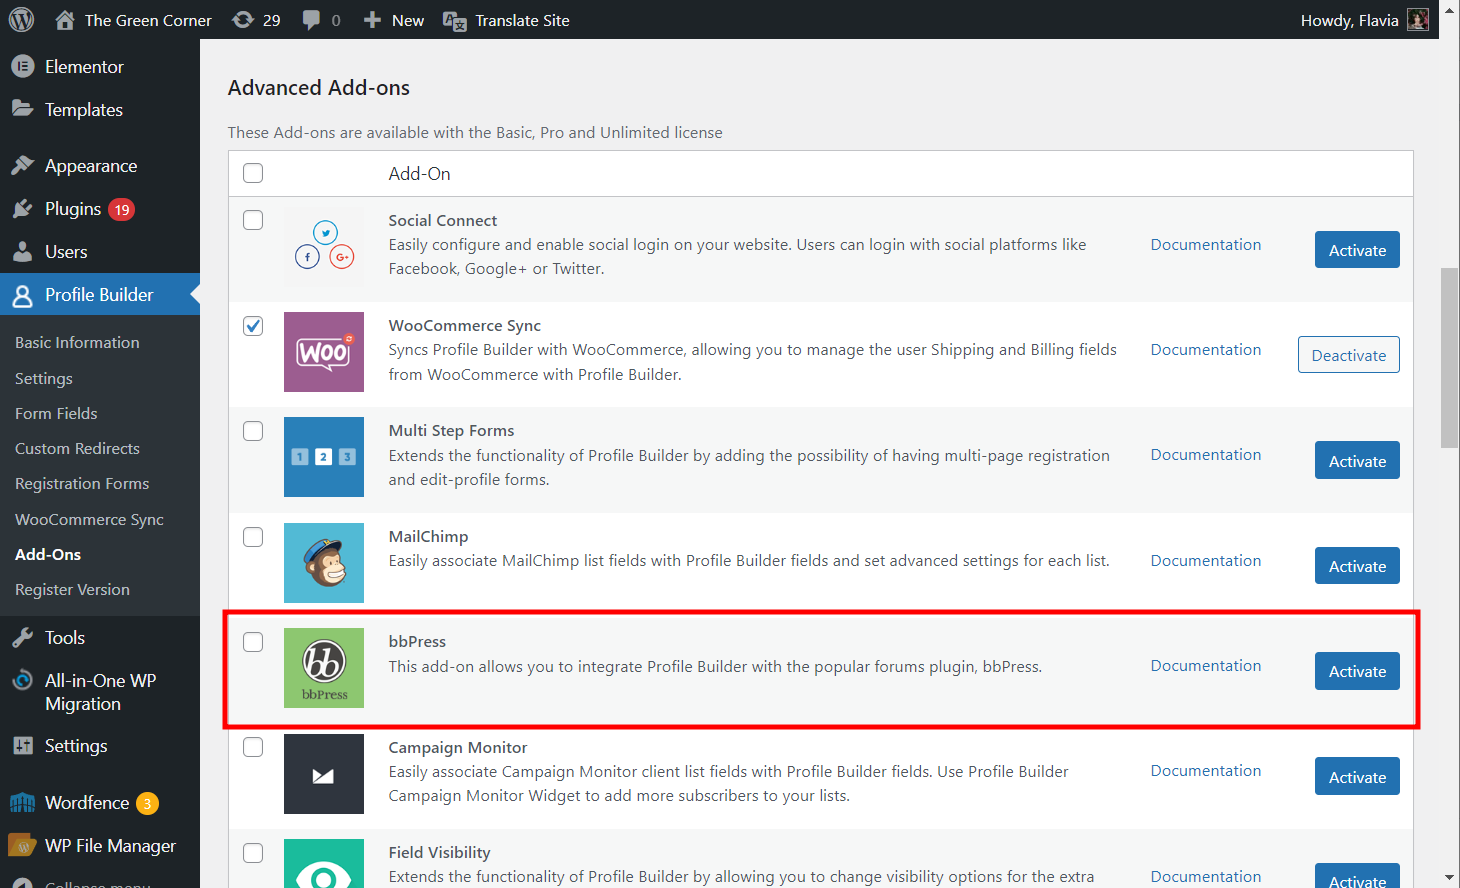The height and width of the screenshot is (888, 1460).
Task: Click the Translate Site icon
Action: [x=454, y=21]
